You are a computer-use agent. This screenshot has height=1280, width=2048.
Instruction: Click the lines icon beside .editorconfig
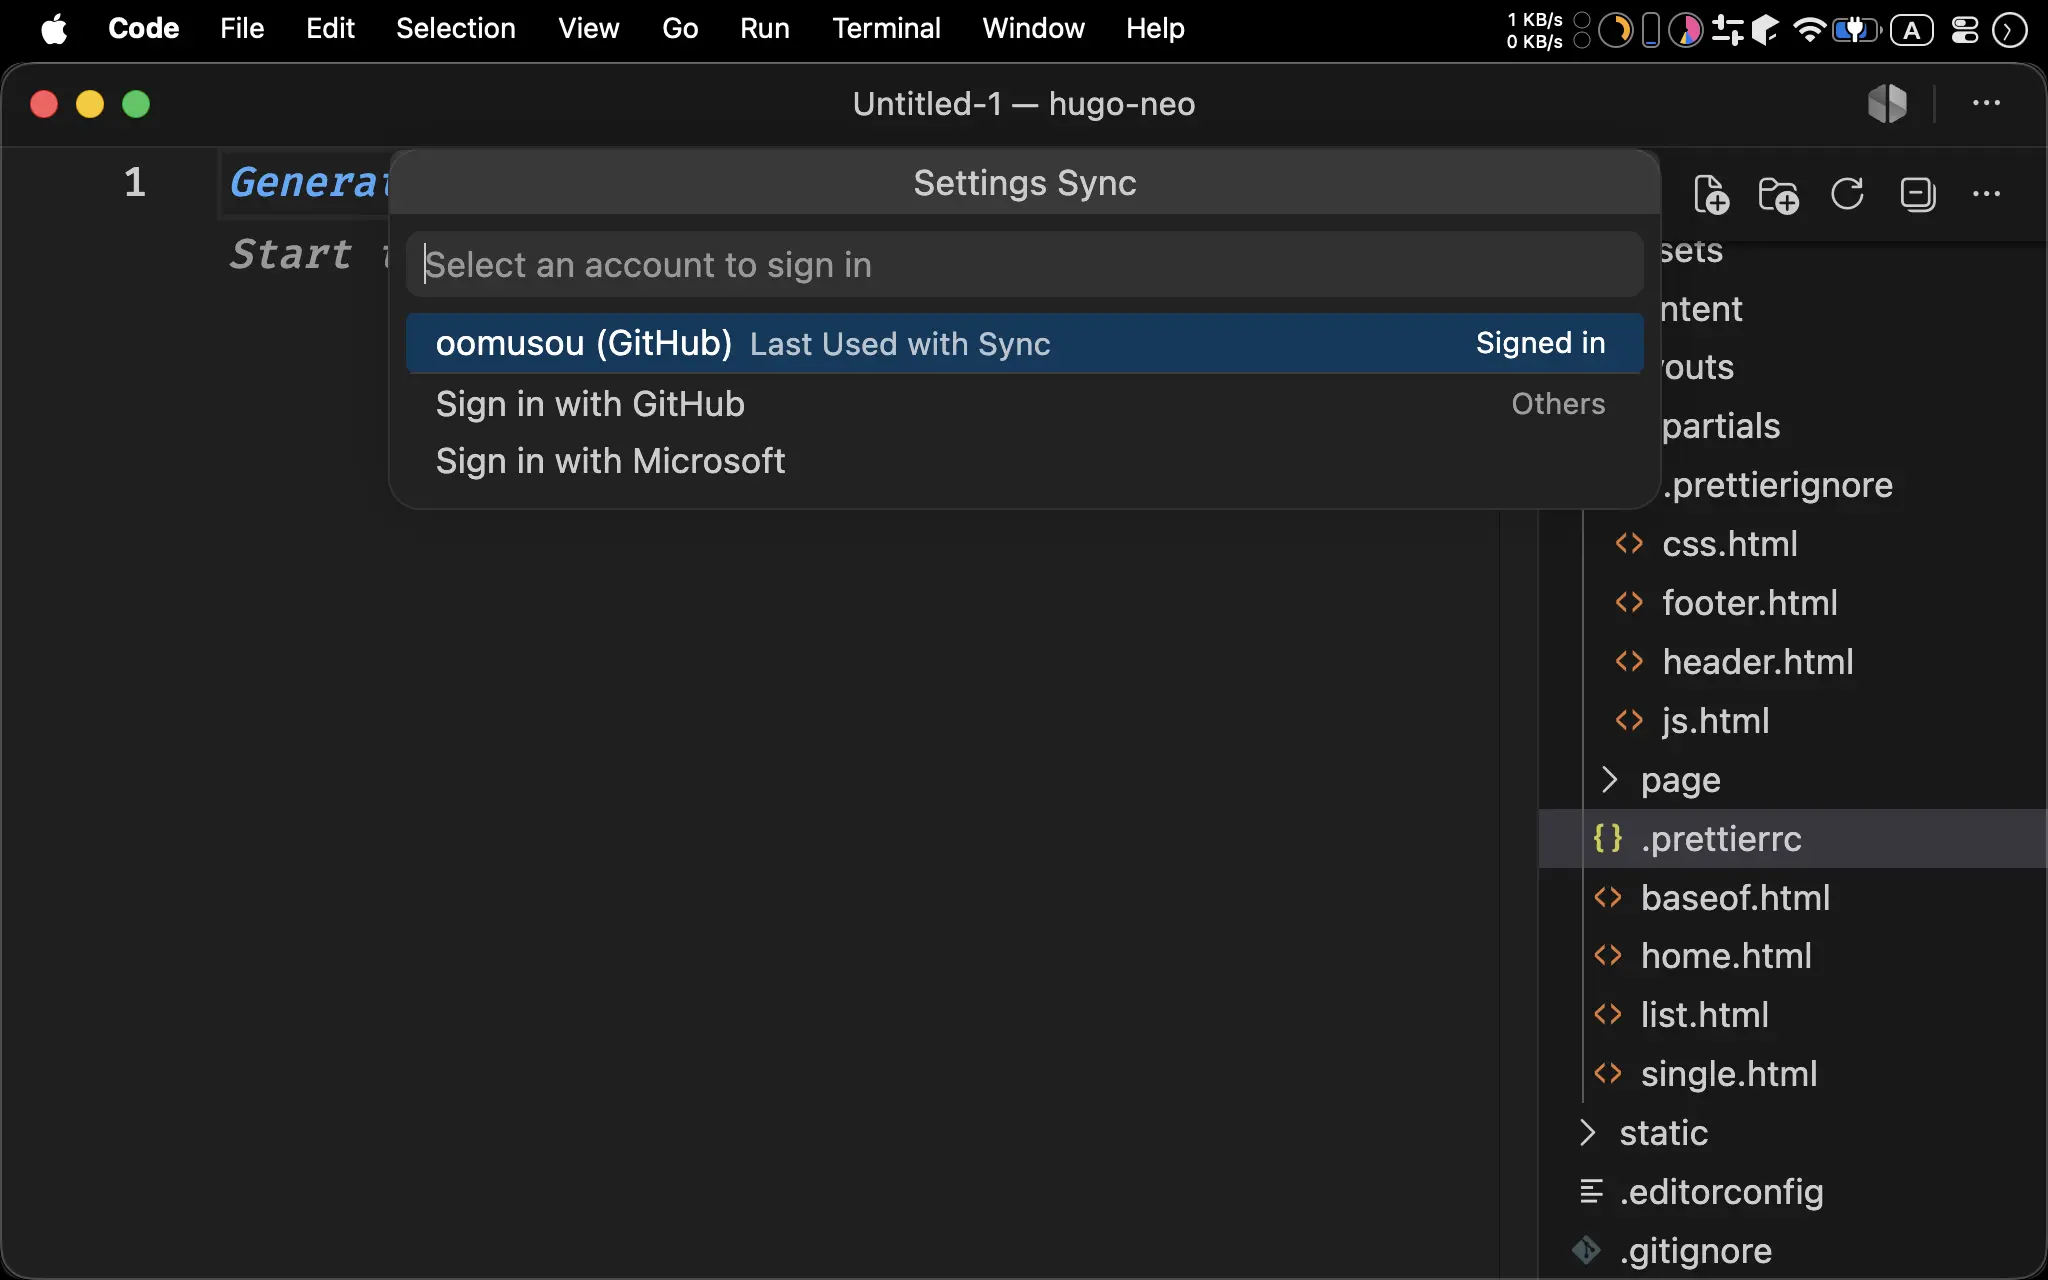pyautogui.click(x=1591, y=1191)
